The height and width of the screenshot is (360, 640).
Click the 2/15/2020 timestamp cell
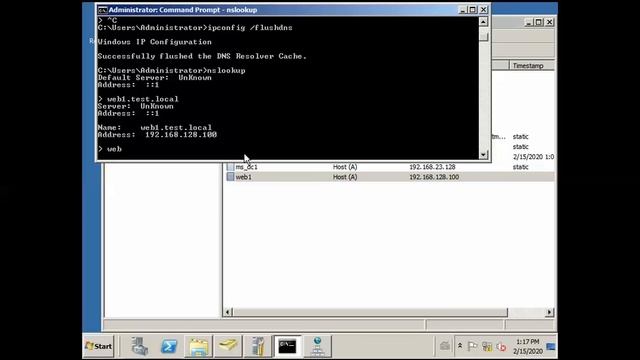[533, 157]
